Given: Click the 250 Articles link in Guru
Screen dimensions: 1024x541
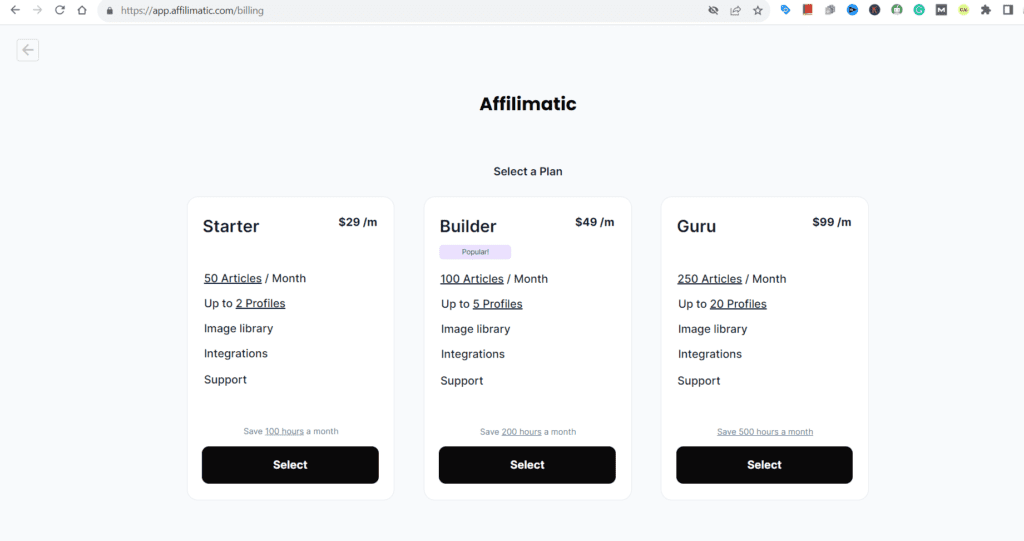Looking at the screenshot, I should pos(710,279).
